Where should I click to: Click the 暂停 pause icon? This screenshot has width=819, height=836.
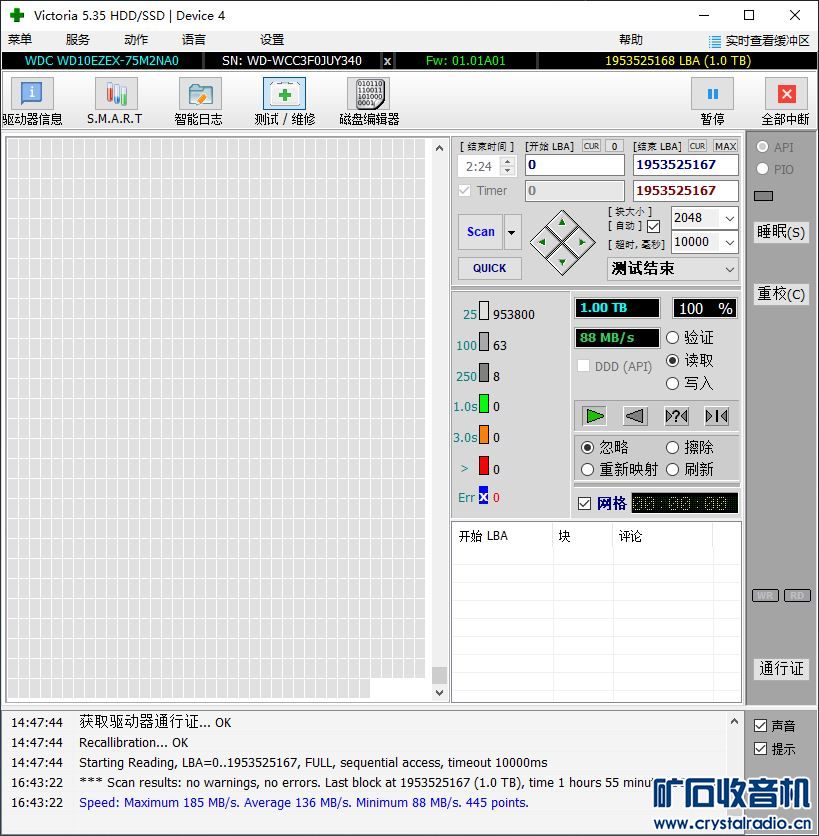coord(712,95)
